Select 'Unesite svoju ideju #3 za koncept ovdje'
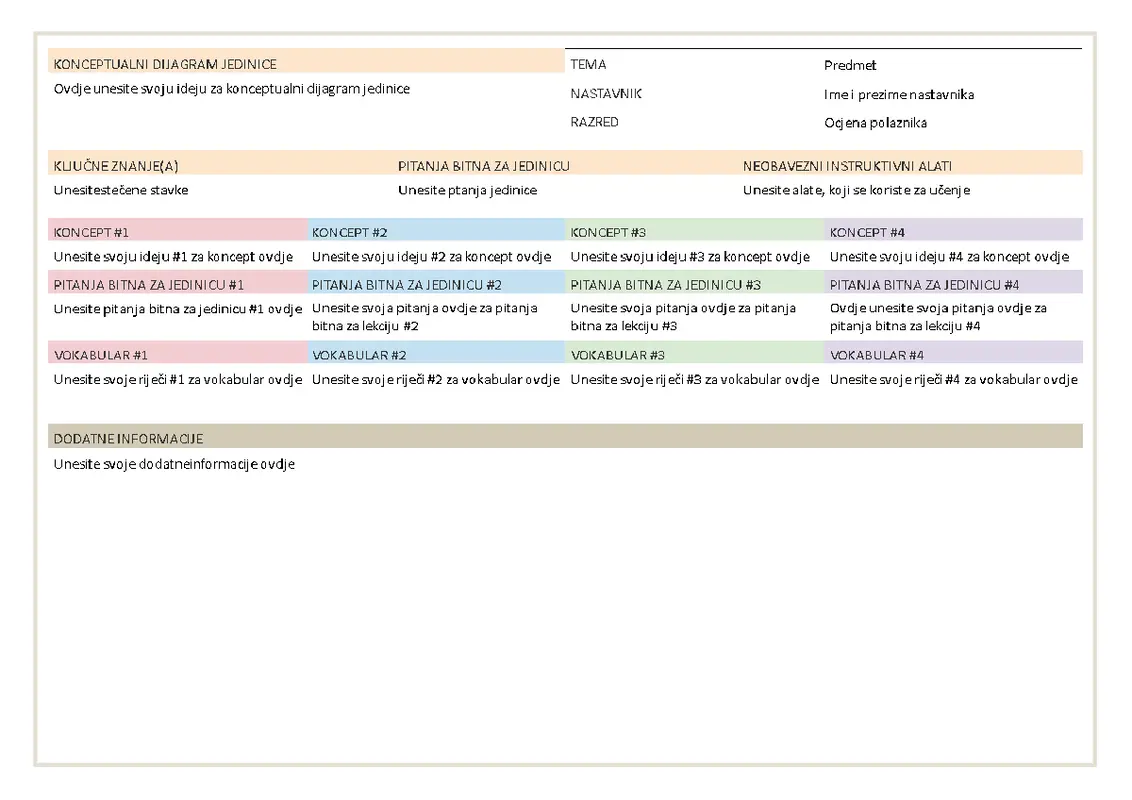The width and height of the screenshot is (1132, 800). pyautogui.click(x=690, y=257)
